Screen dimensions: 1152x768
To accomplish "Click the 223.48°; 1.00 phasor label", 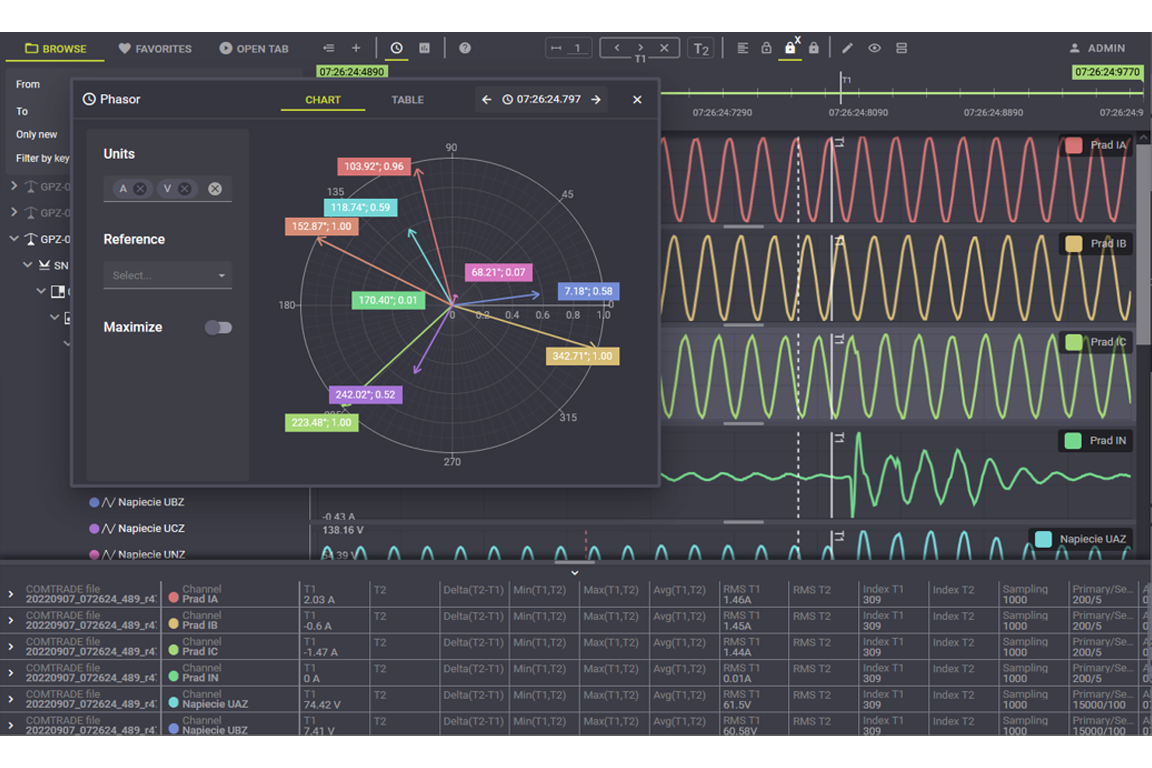I will [x=322, y=423].
